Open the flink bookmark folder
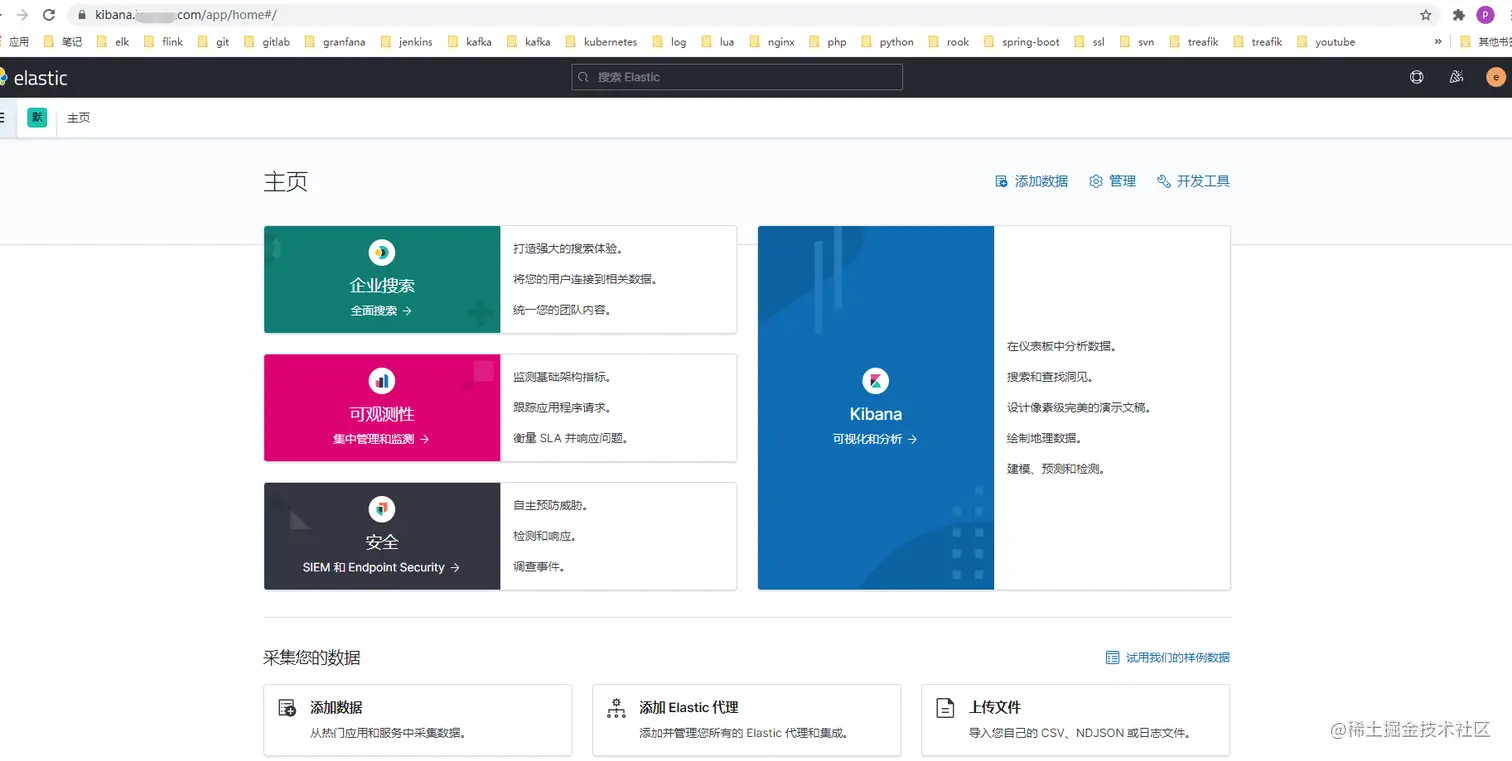This screenshot has width=1512, height=761. 164,42
